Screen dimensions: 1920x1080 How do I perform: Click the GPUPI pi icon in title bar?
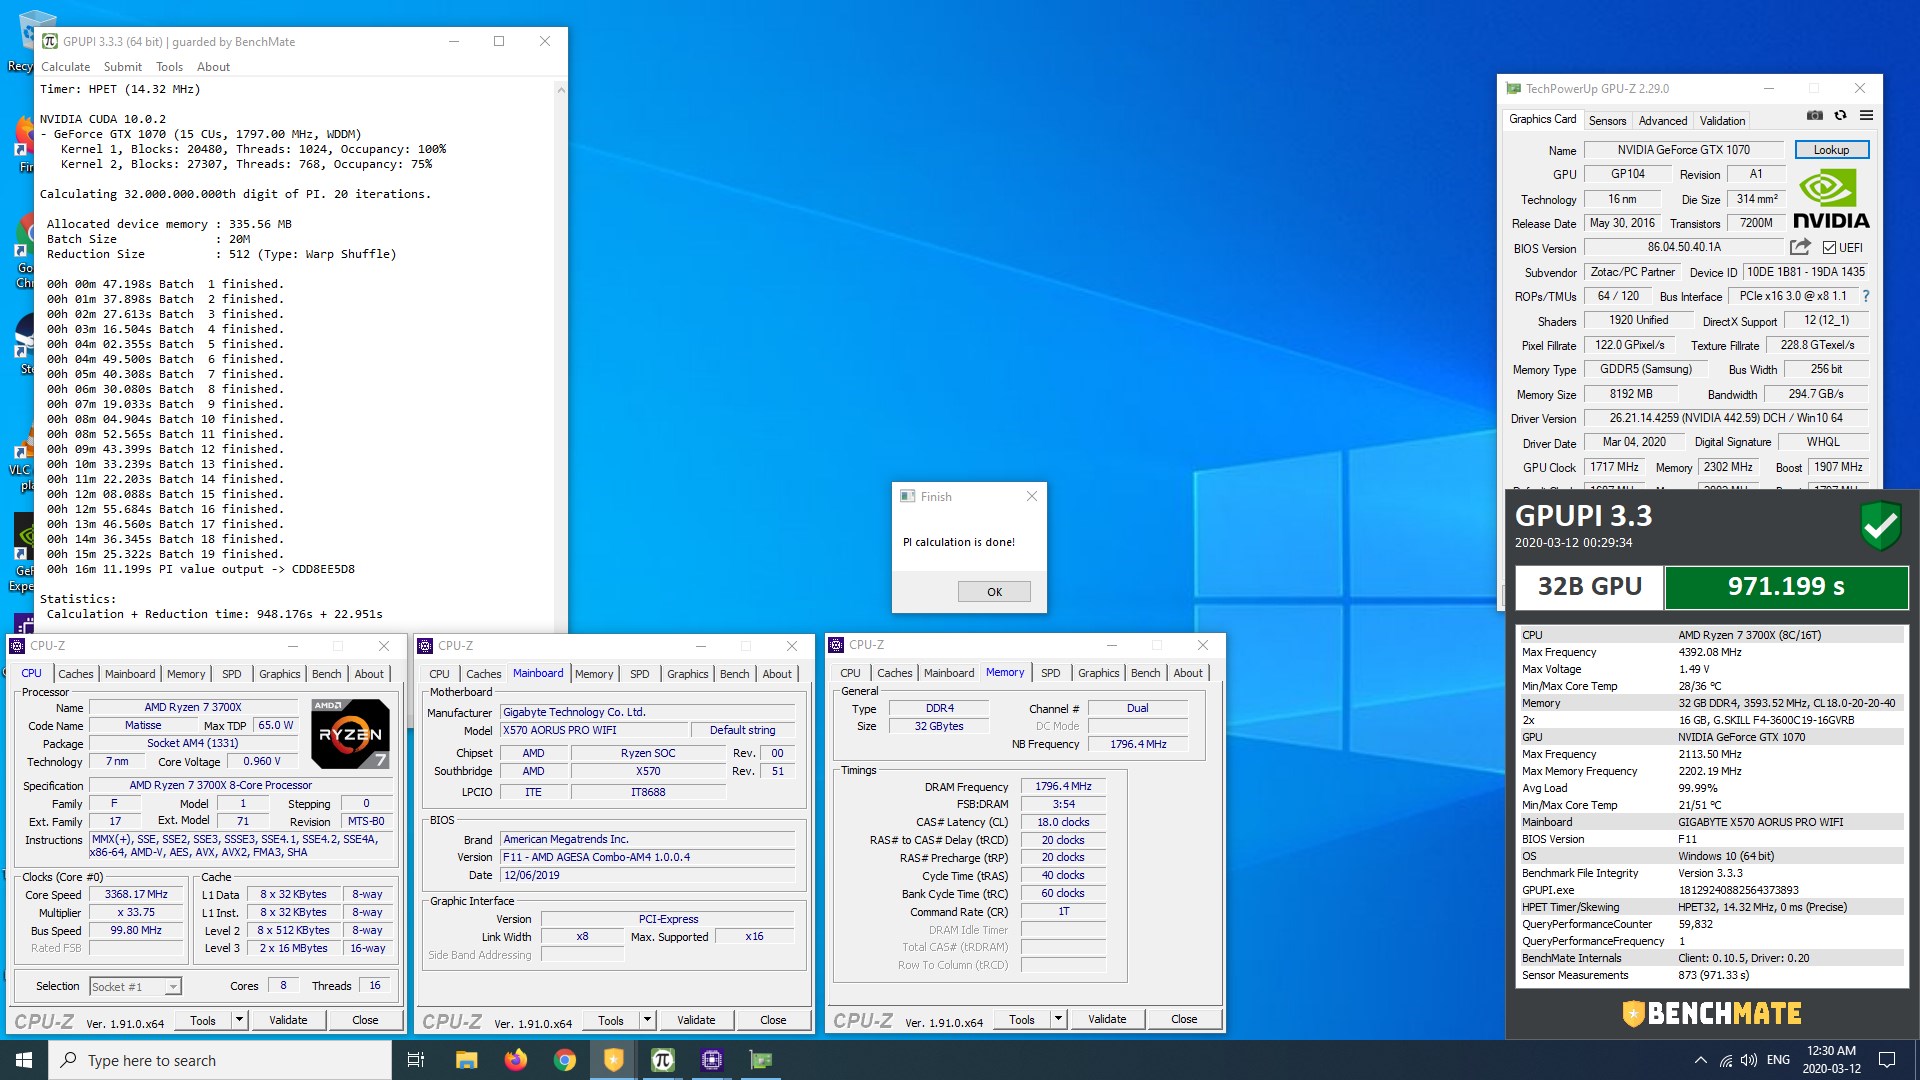pyautogui.click(x=50, y=41)
